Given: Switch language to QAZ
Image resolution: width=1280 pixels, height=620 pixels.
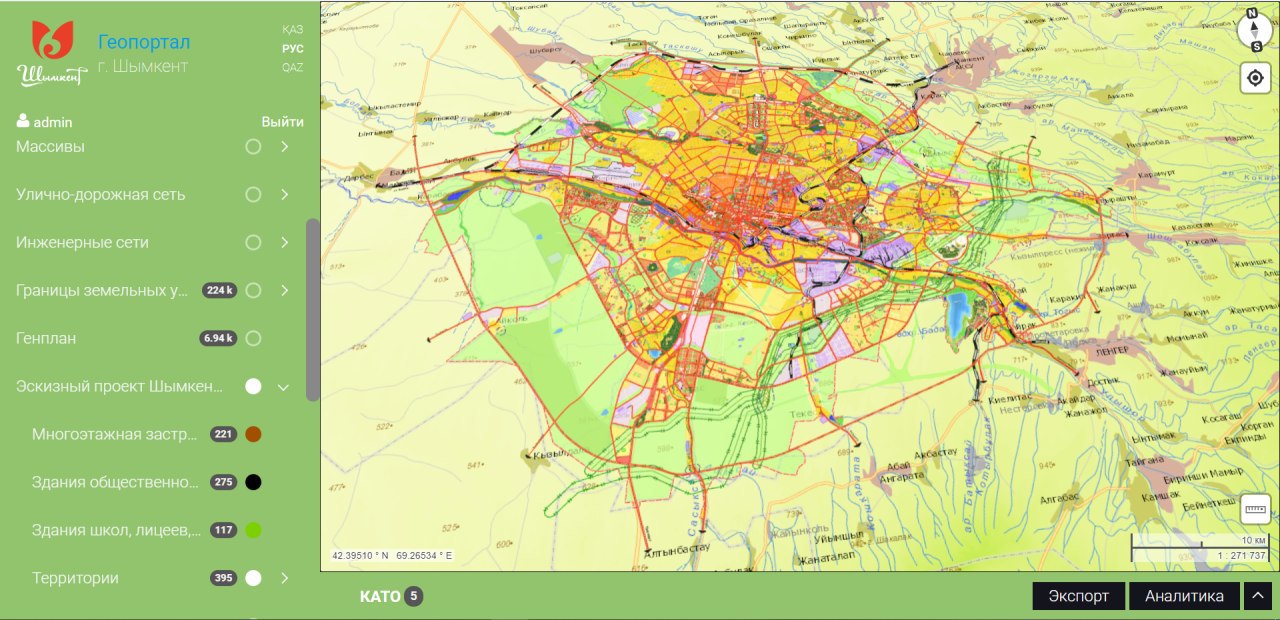Looking at the screenshot, I should (x=292, y=68).
